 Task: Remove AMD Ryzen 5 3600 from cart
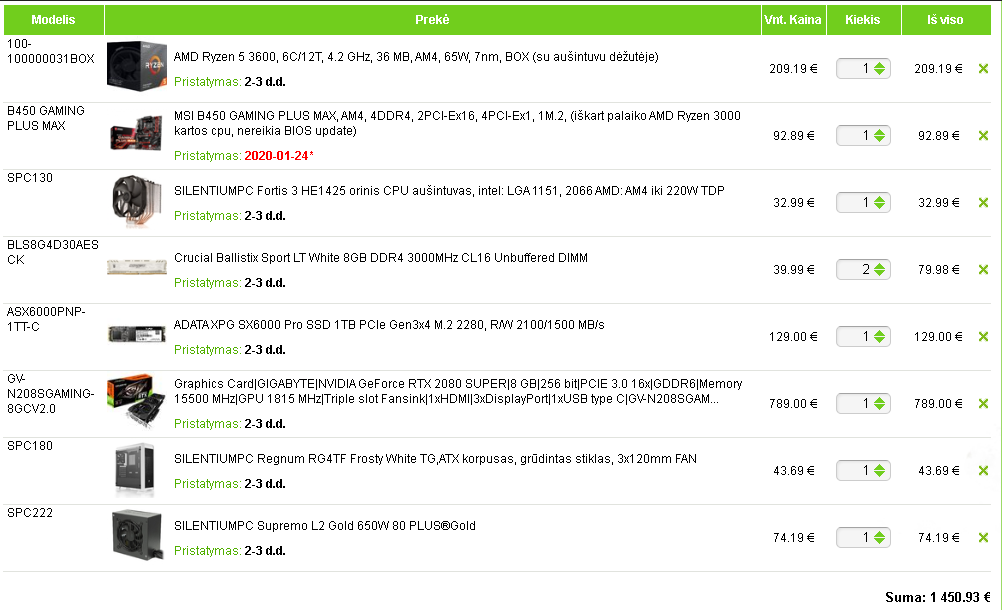tap(983, 69)
